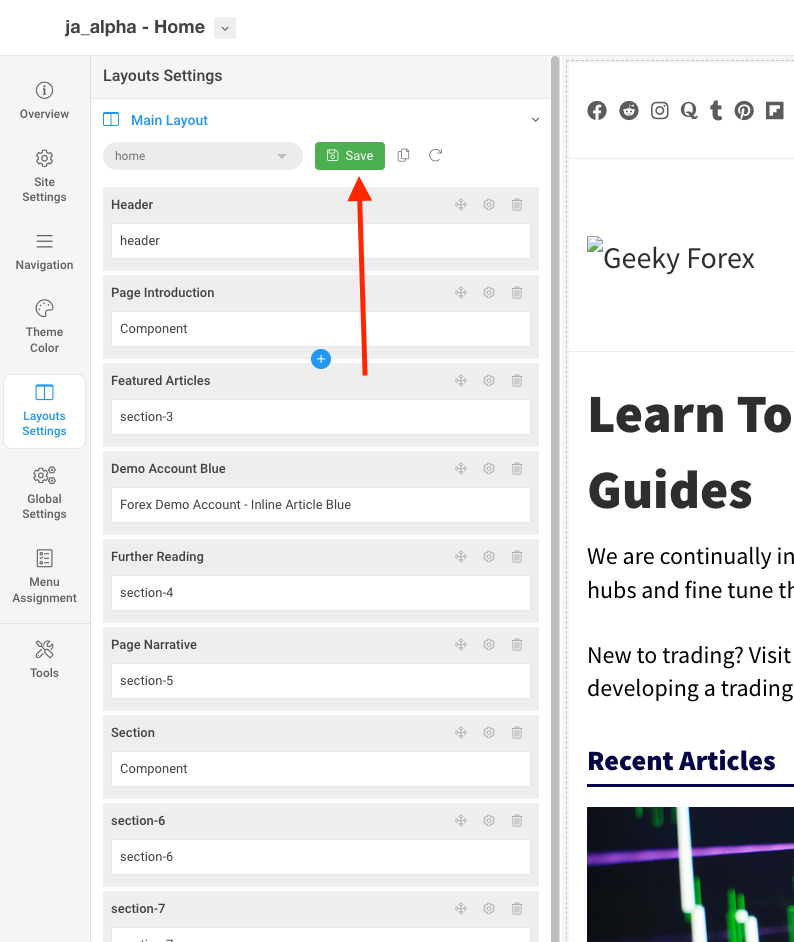
Task: Click the section-5 position field
Action: pos(321,681)
